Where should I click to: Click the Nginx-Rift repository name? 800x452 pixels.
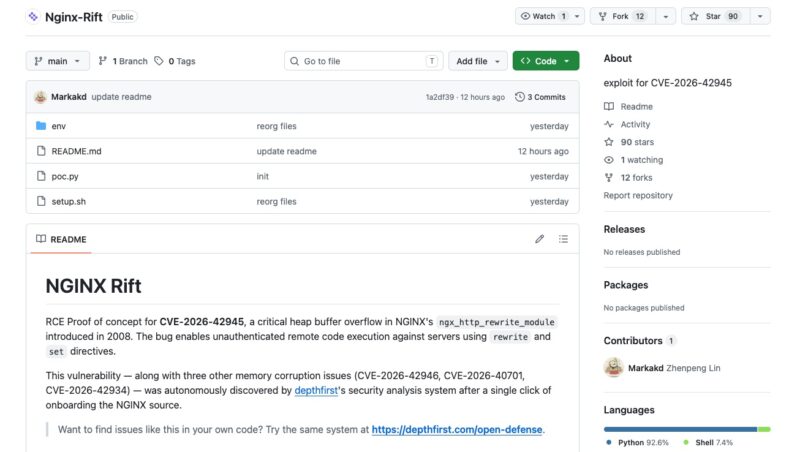tap(73, 17)
